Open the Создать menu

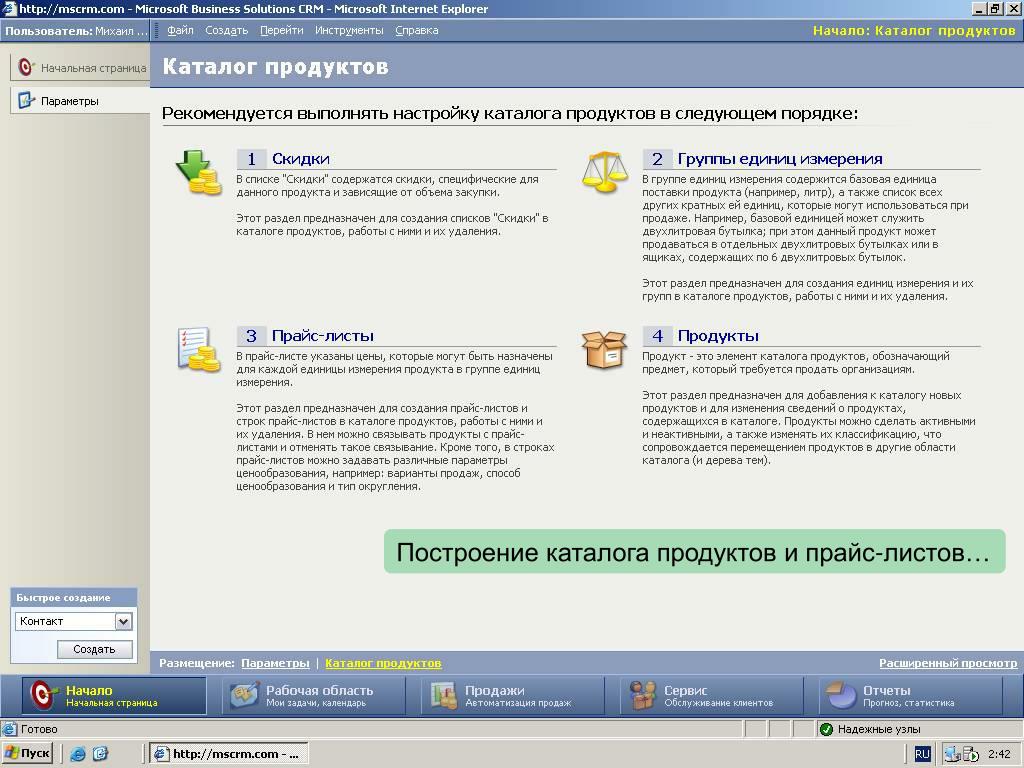coord(227,30)
